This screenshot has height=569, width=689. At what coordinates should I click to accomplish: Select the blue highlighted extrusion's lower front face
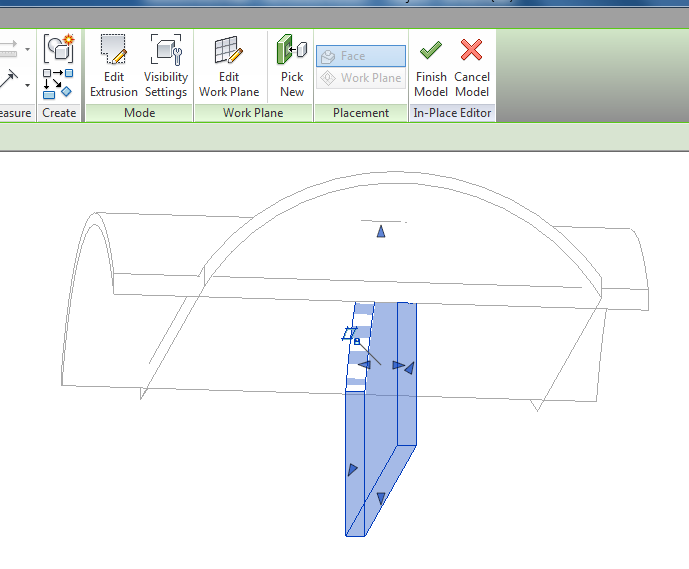(356, 460)
